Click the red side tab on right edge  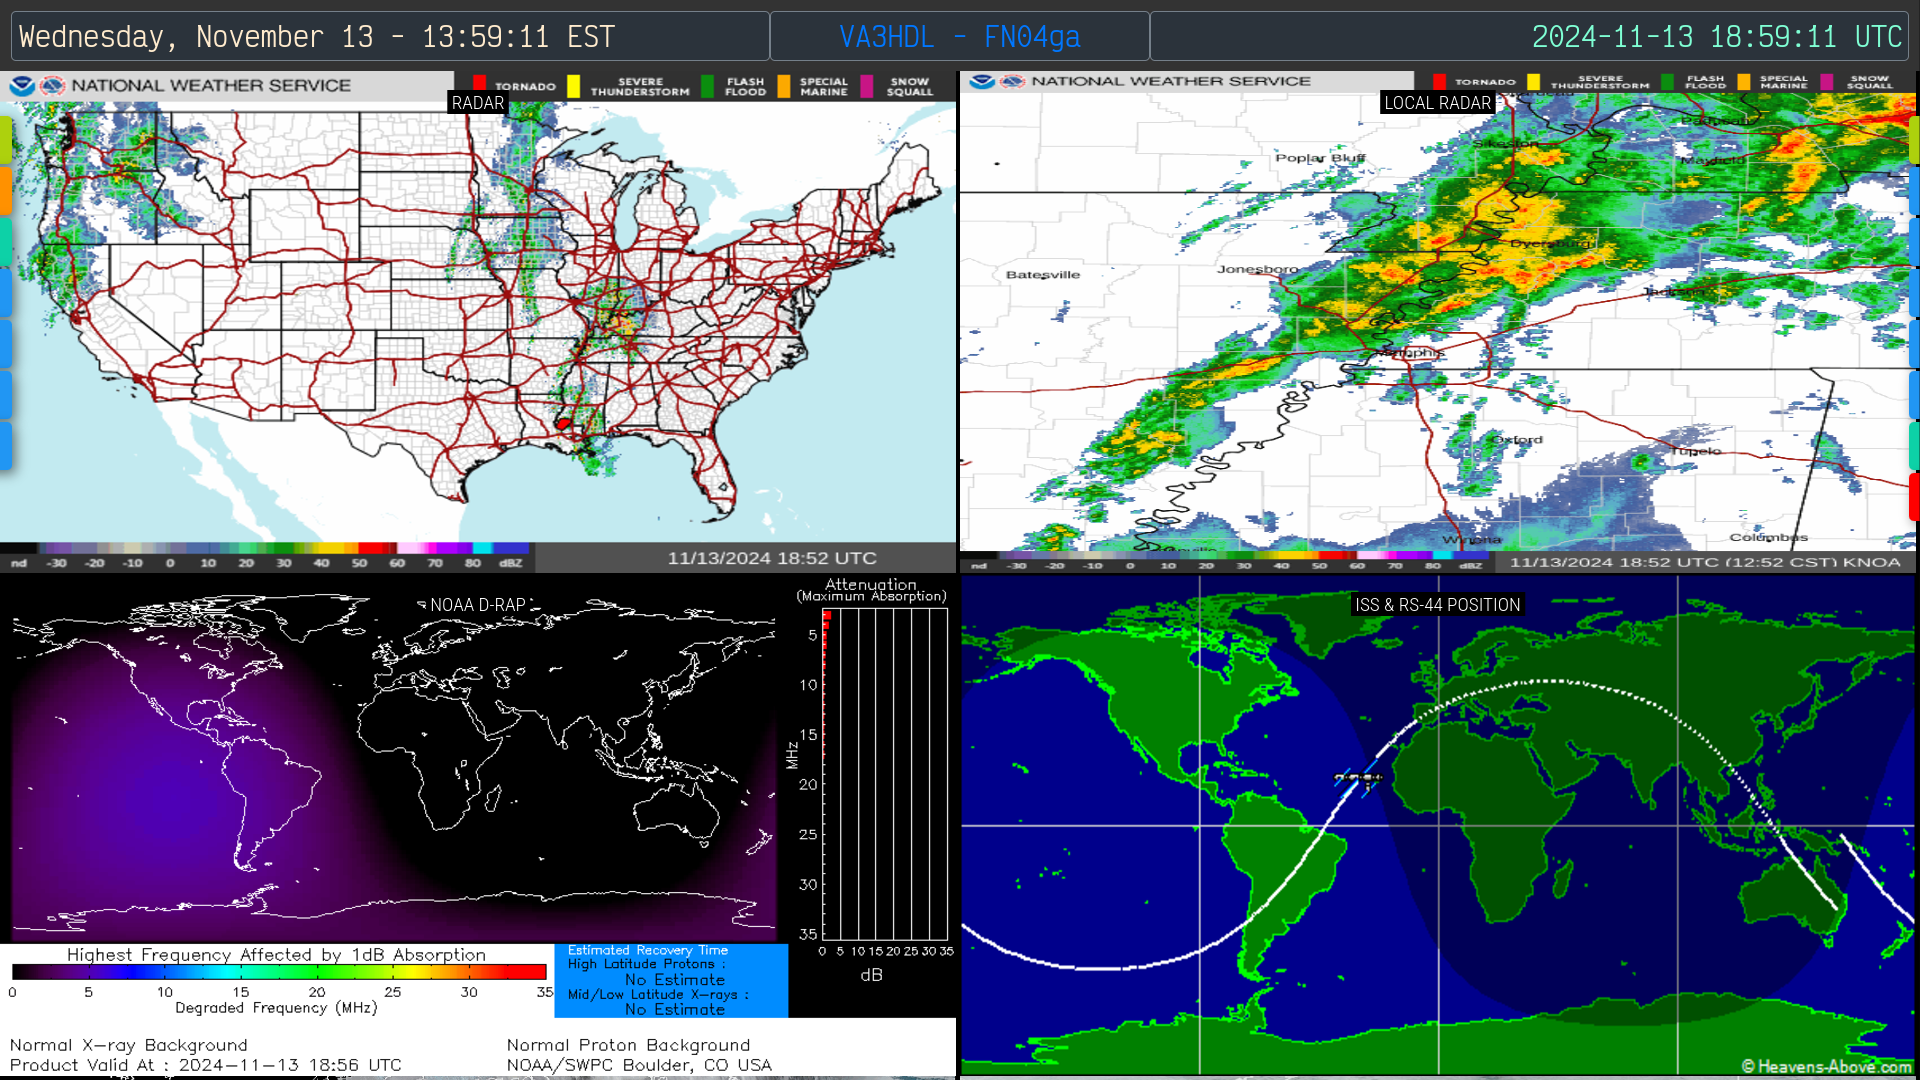pyautogui.click(x=1914, y=497)
